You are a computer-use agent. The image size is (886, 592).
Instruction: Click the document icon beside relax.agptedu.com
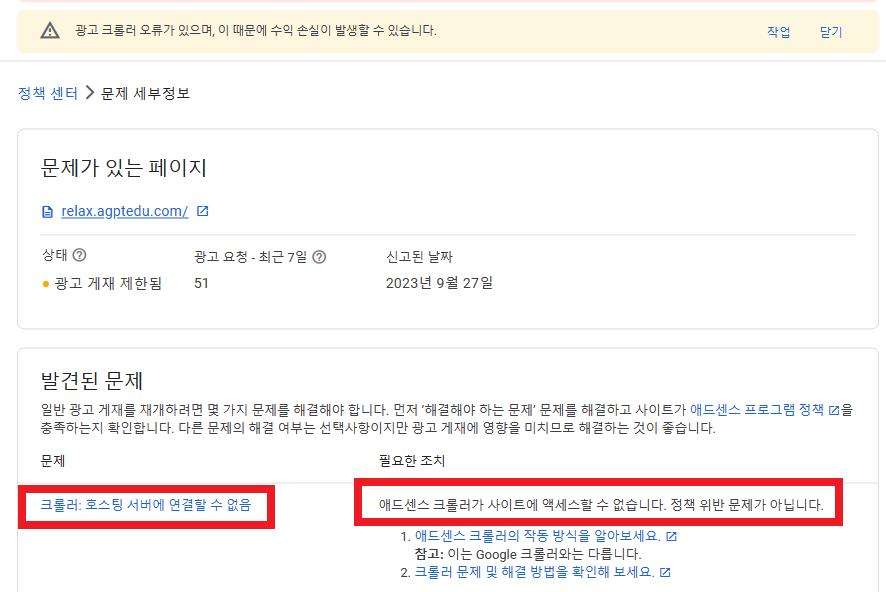point(45,210)
